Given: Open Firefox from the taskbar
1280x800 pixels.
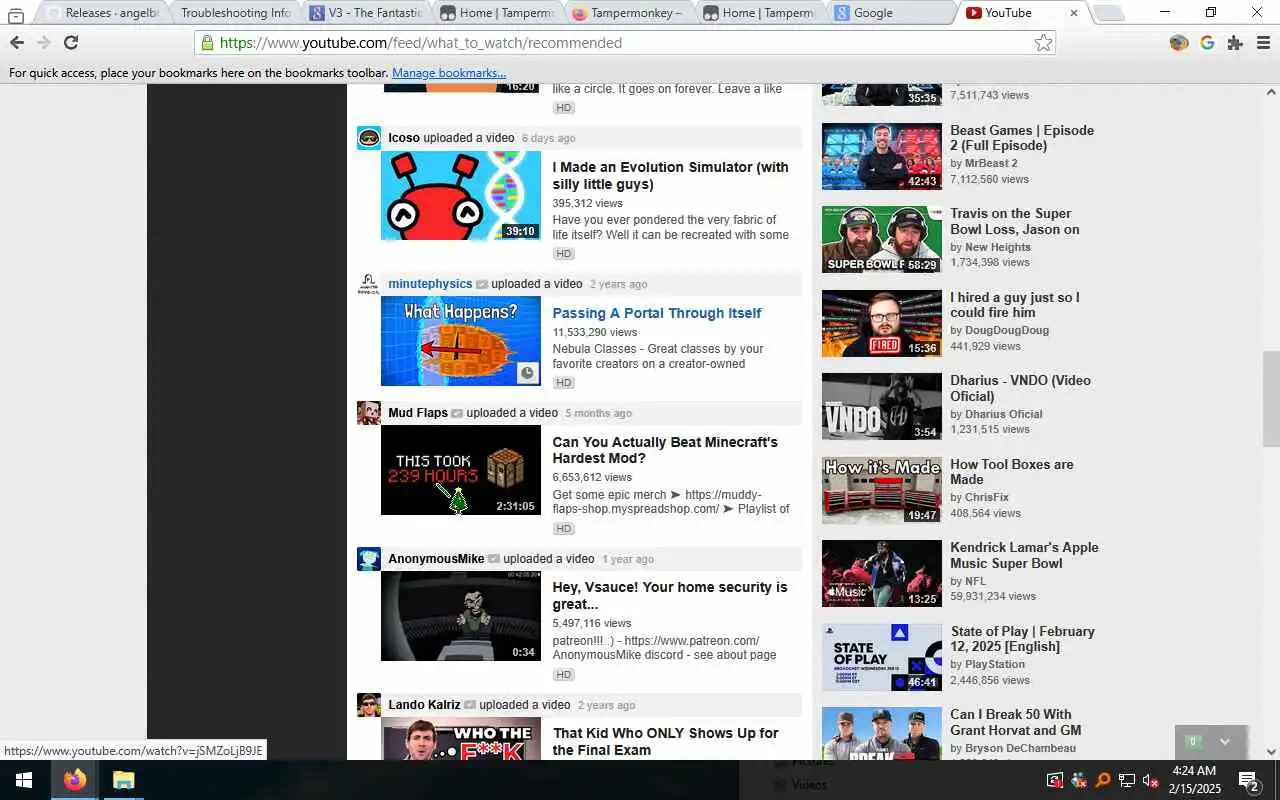Looking at the screenshot, I should 74,780.
